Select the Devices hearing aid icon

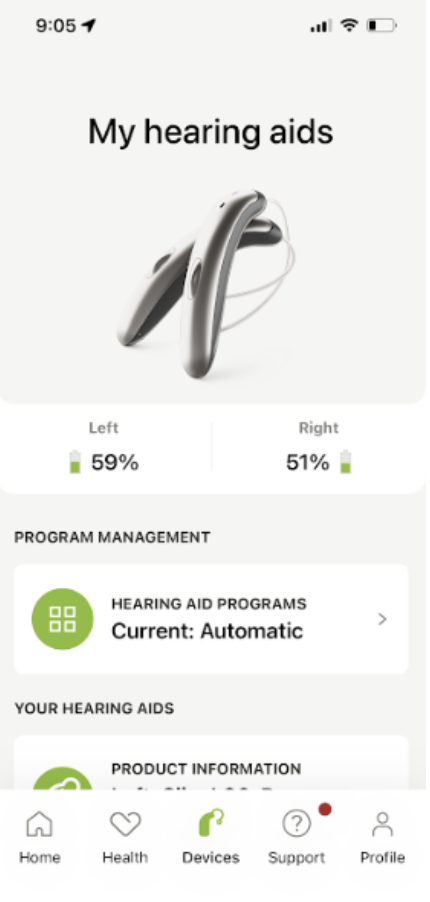pyautogui.click(x=211, y=823)
